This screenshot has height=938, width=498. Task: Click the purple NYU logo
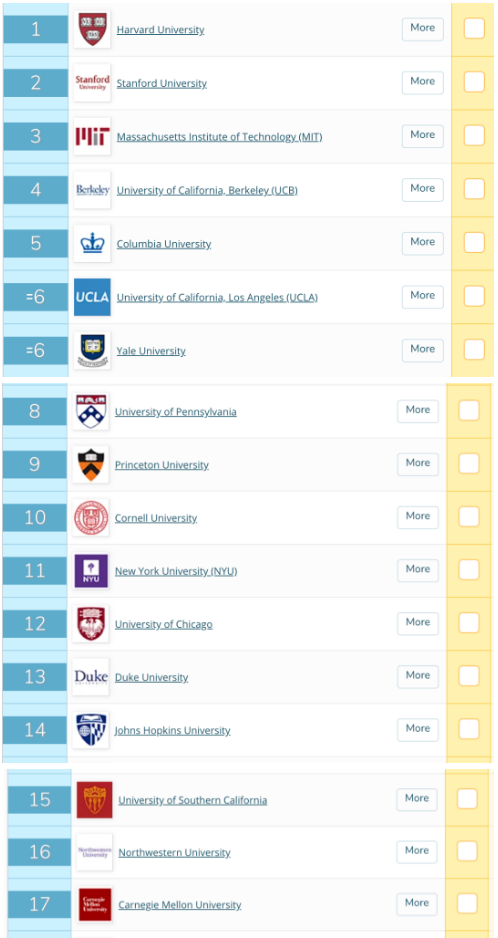tap(90, 571)
